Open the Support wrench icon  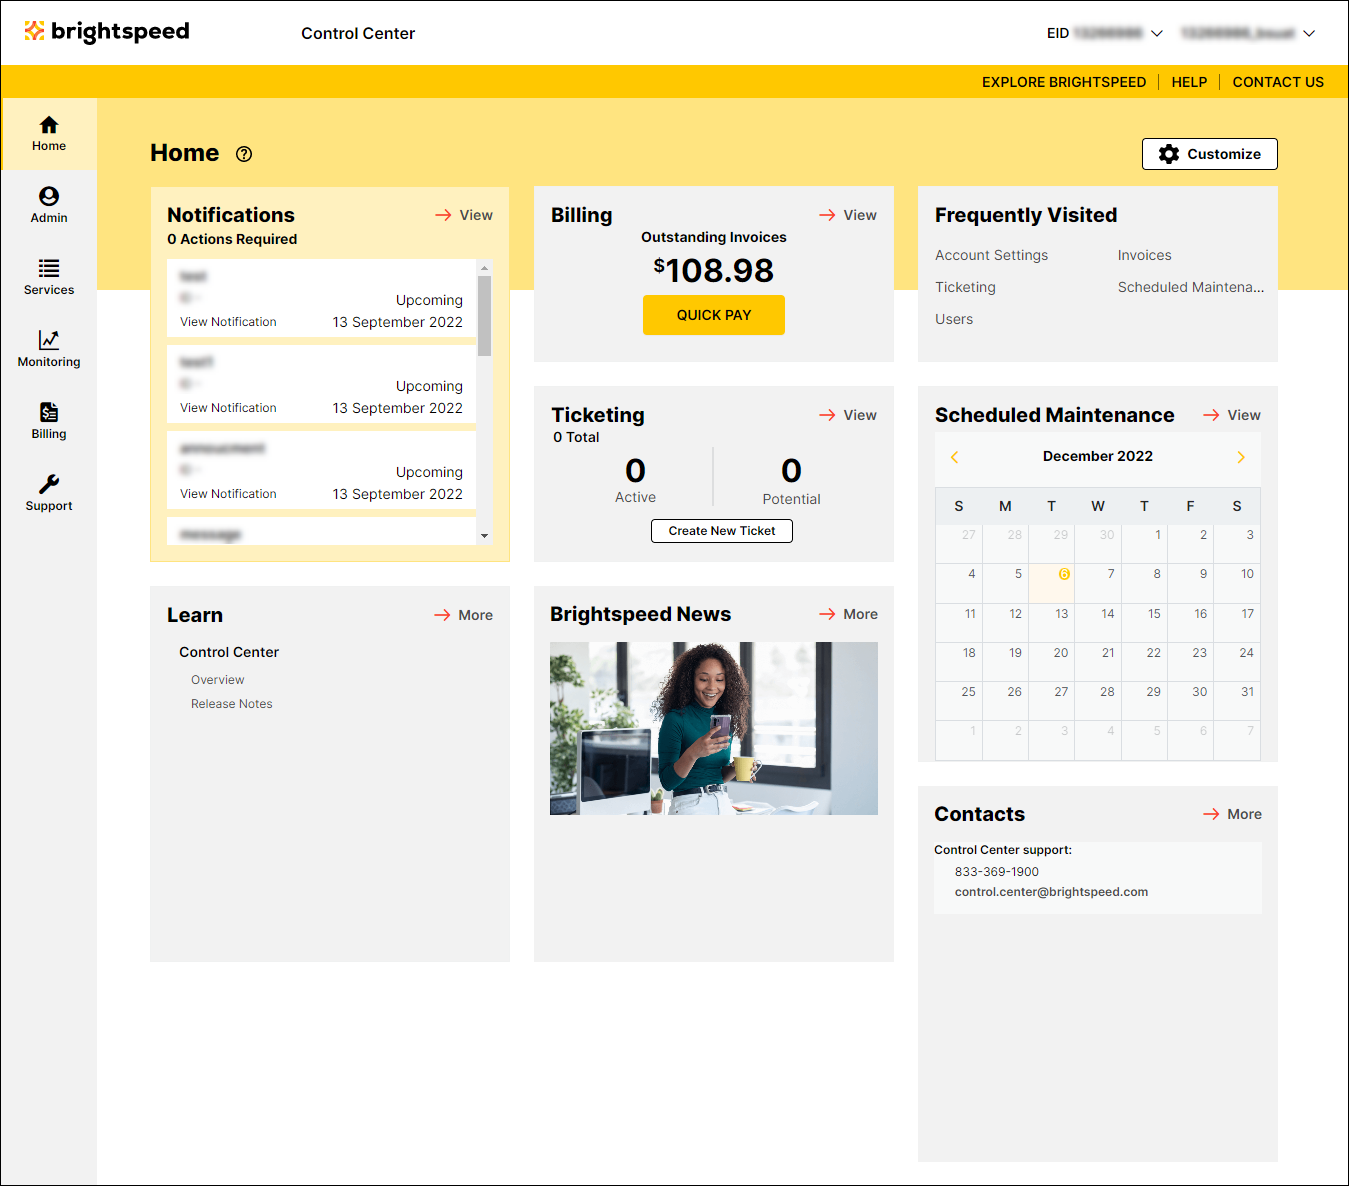pyautogui.click(x=49, y=485)
